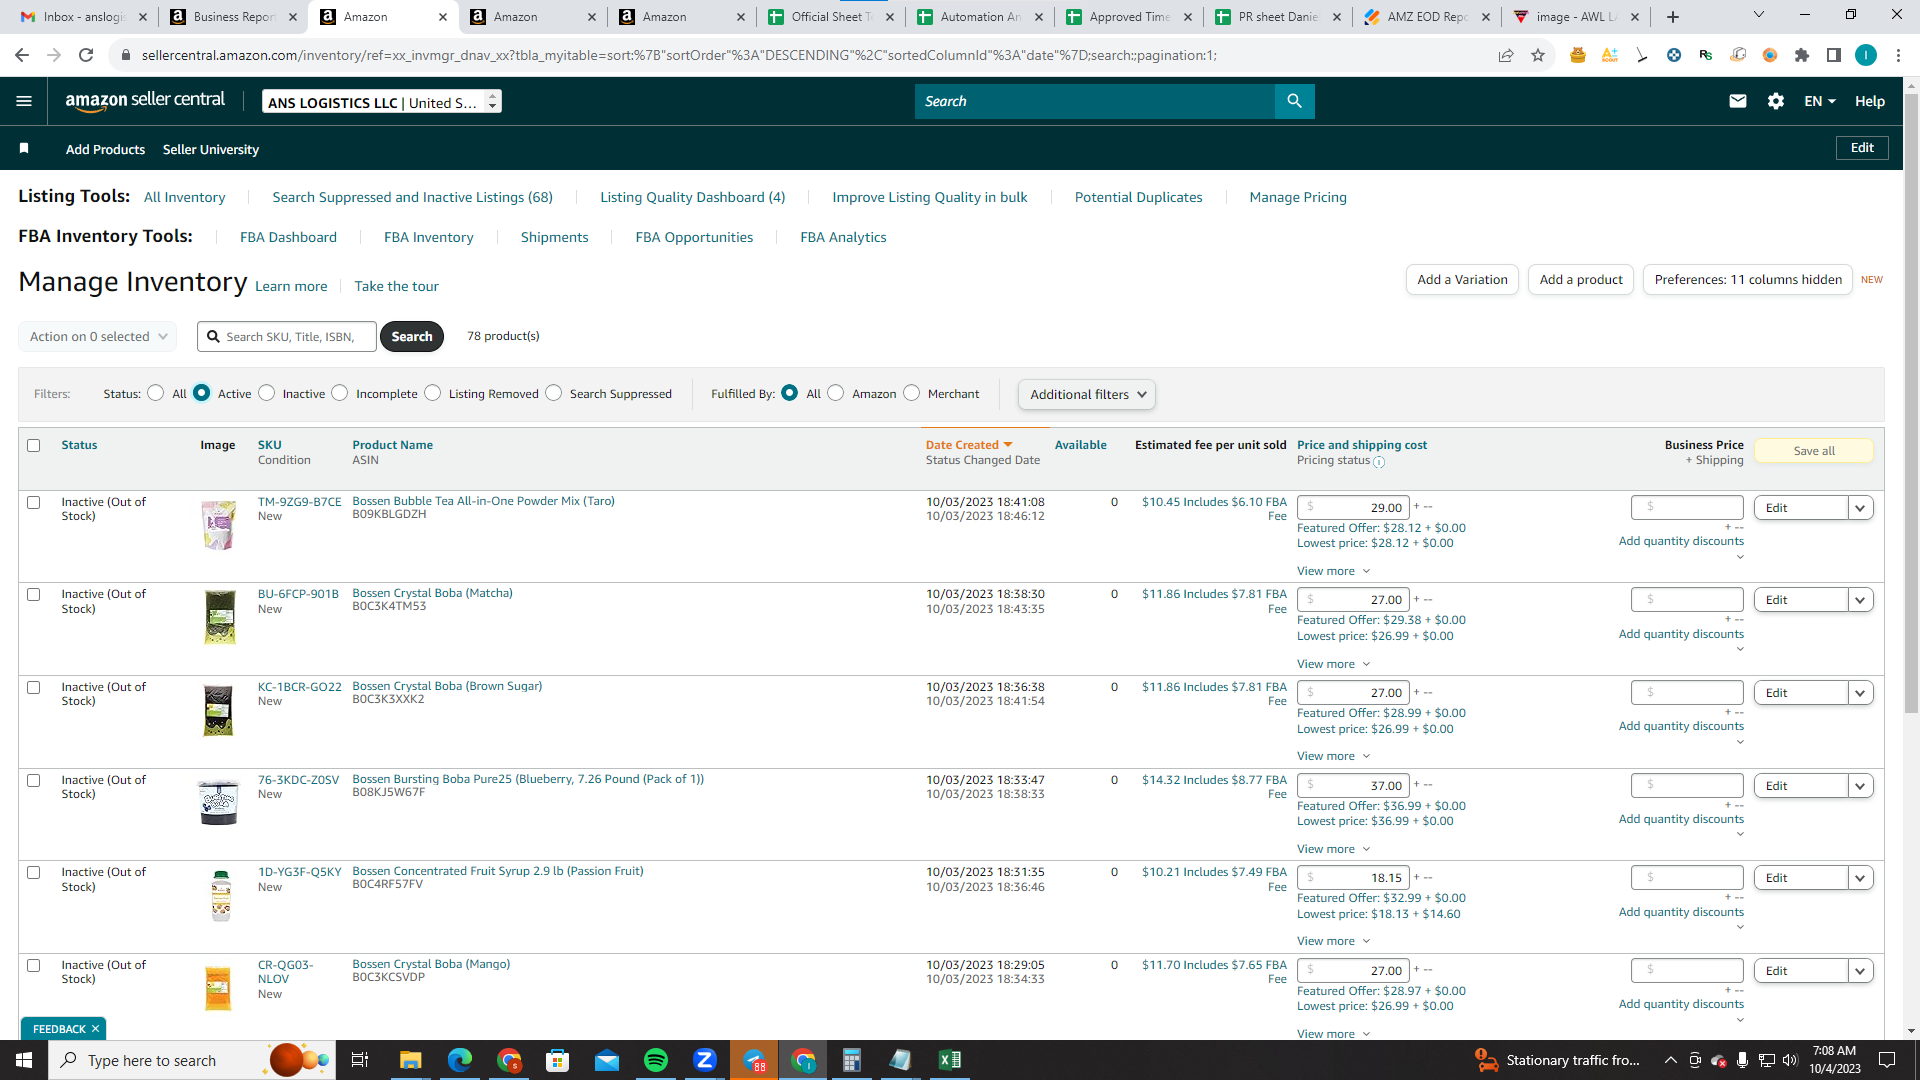Screen dimensions: 1920x1080
Task: Click the Save all button
Action: point(1814,451)
